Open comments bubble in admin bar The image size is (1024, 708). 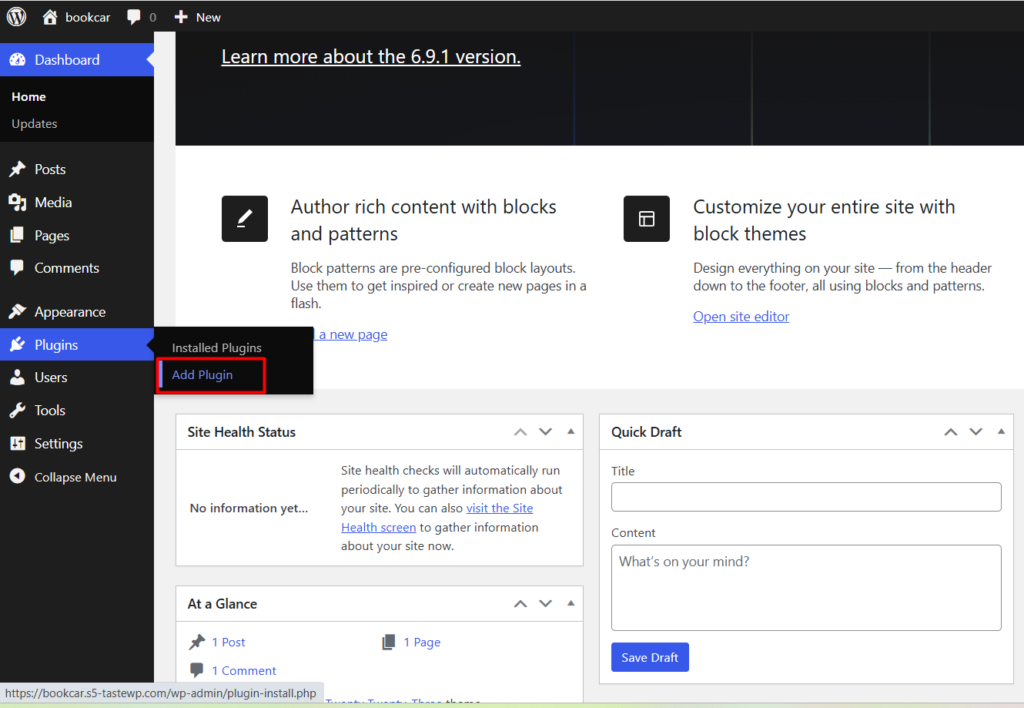click(134, 17)
